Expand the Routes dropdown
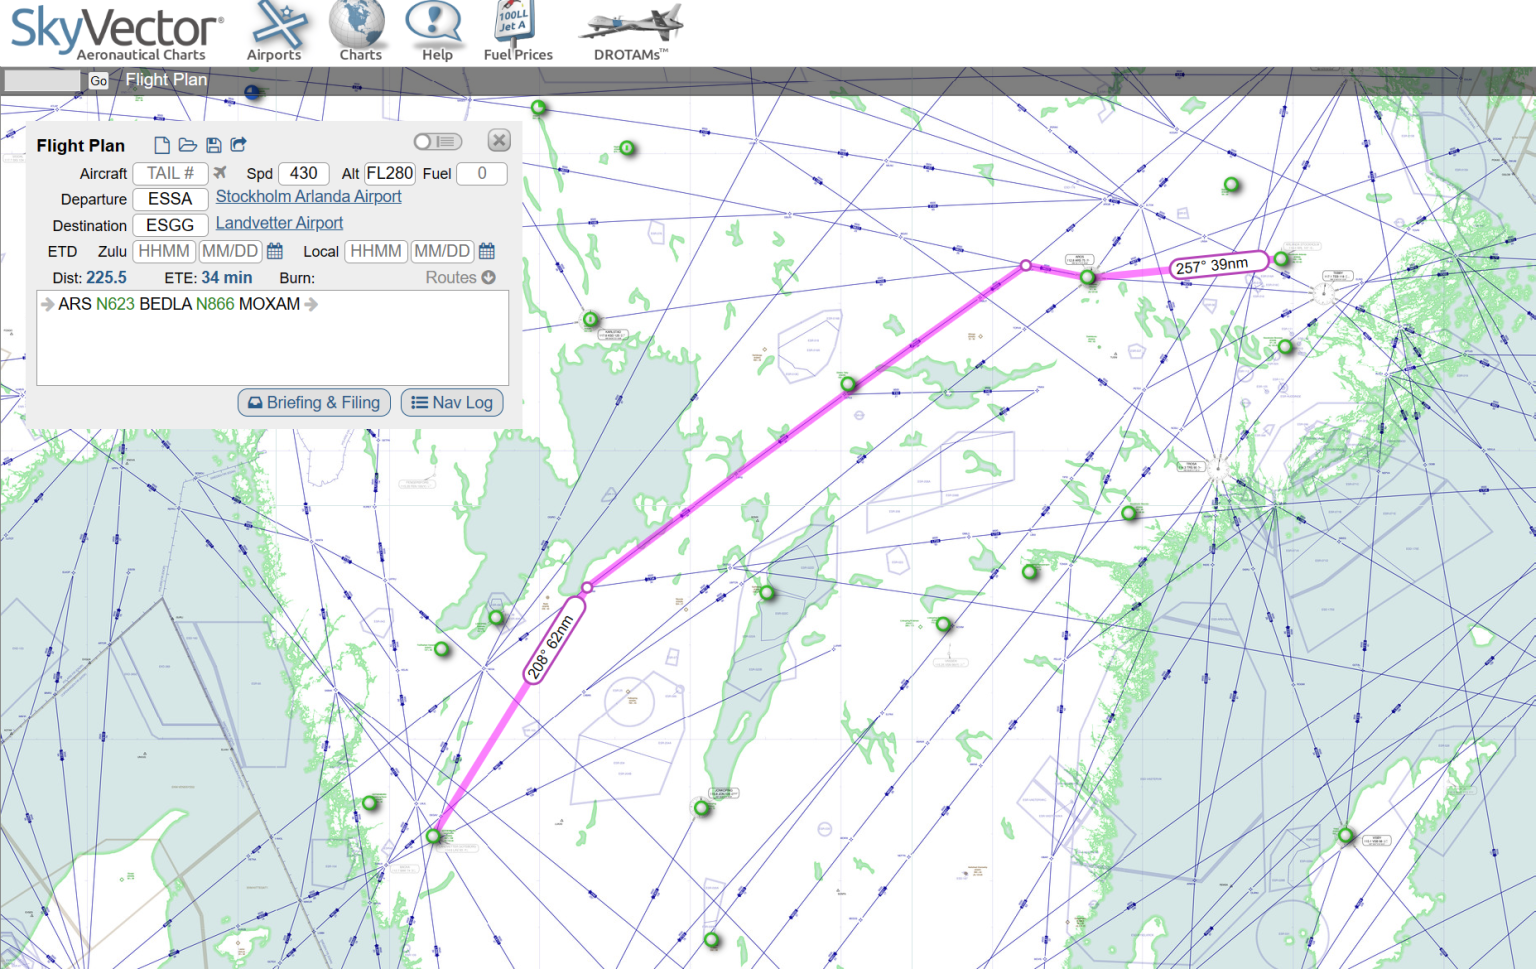The width and height of the screenshot is (1536, 969). (459, 277)
